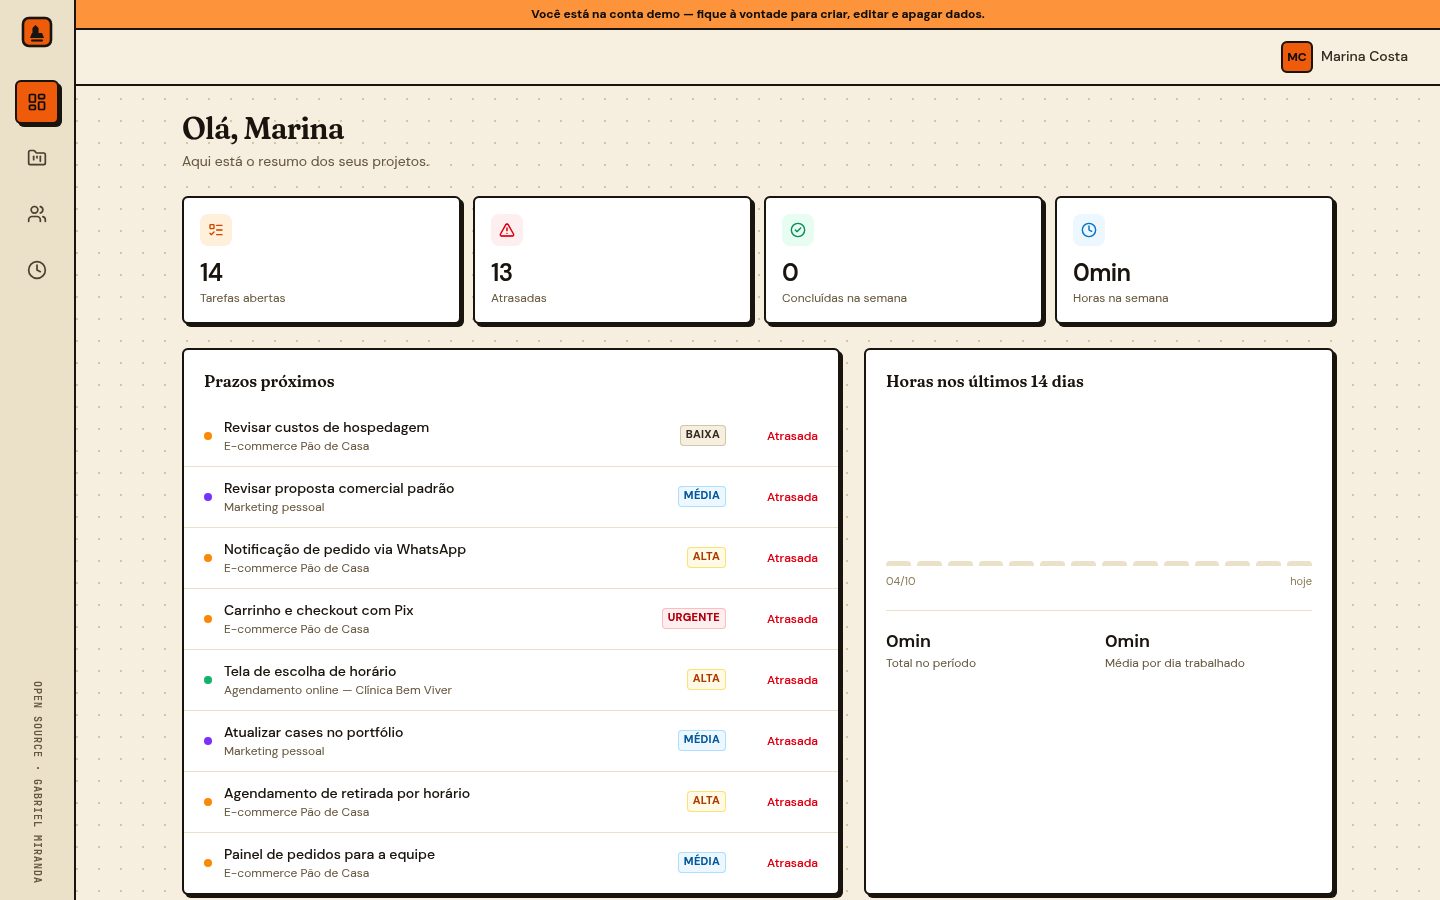Click the green project dot beside Tela de escolha
The width and height of the screenshot is (1440, 900).
(208, 680)
